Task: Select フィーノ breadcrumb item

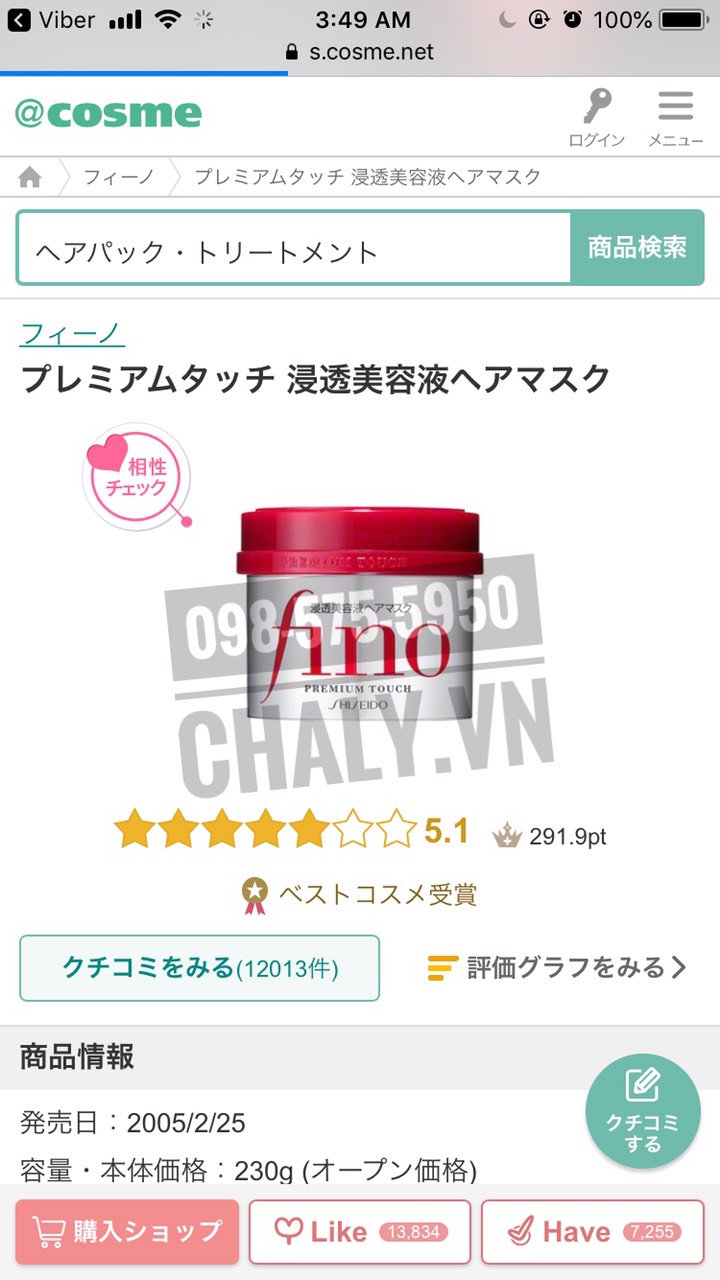Action: (118, 178)
